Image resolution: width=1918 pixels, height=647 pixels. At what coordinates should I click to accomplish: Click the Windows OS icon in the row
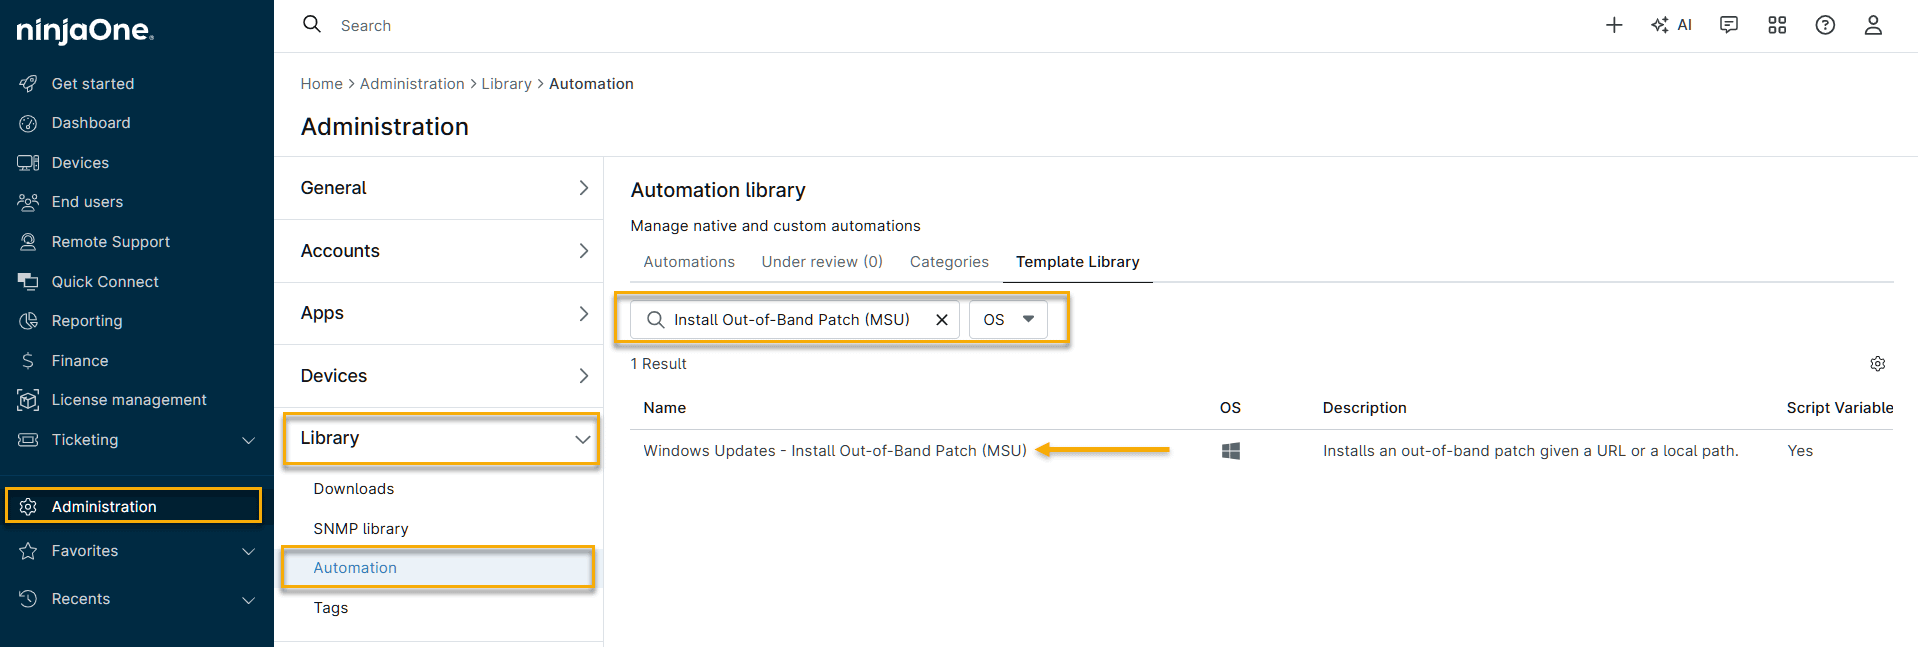[1231, 451]
